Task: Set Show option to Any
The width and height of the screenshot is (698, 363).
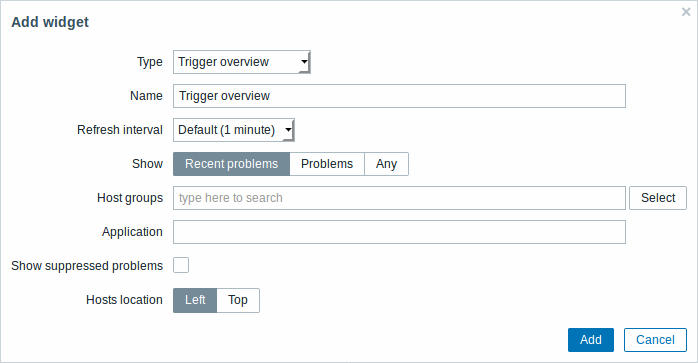Action: pyautogui.click(x=386, y=164)
